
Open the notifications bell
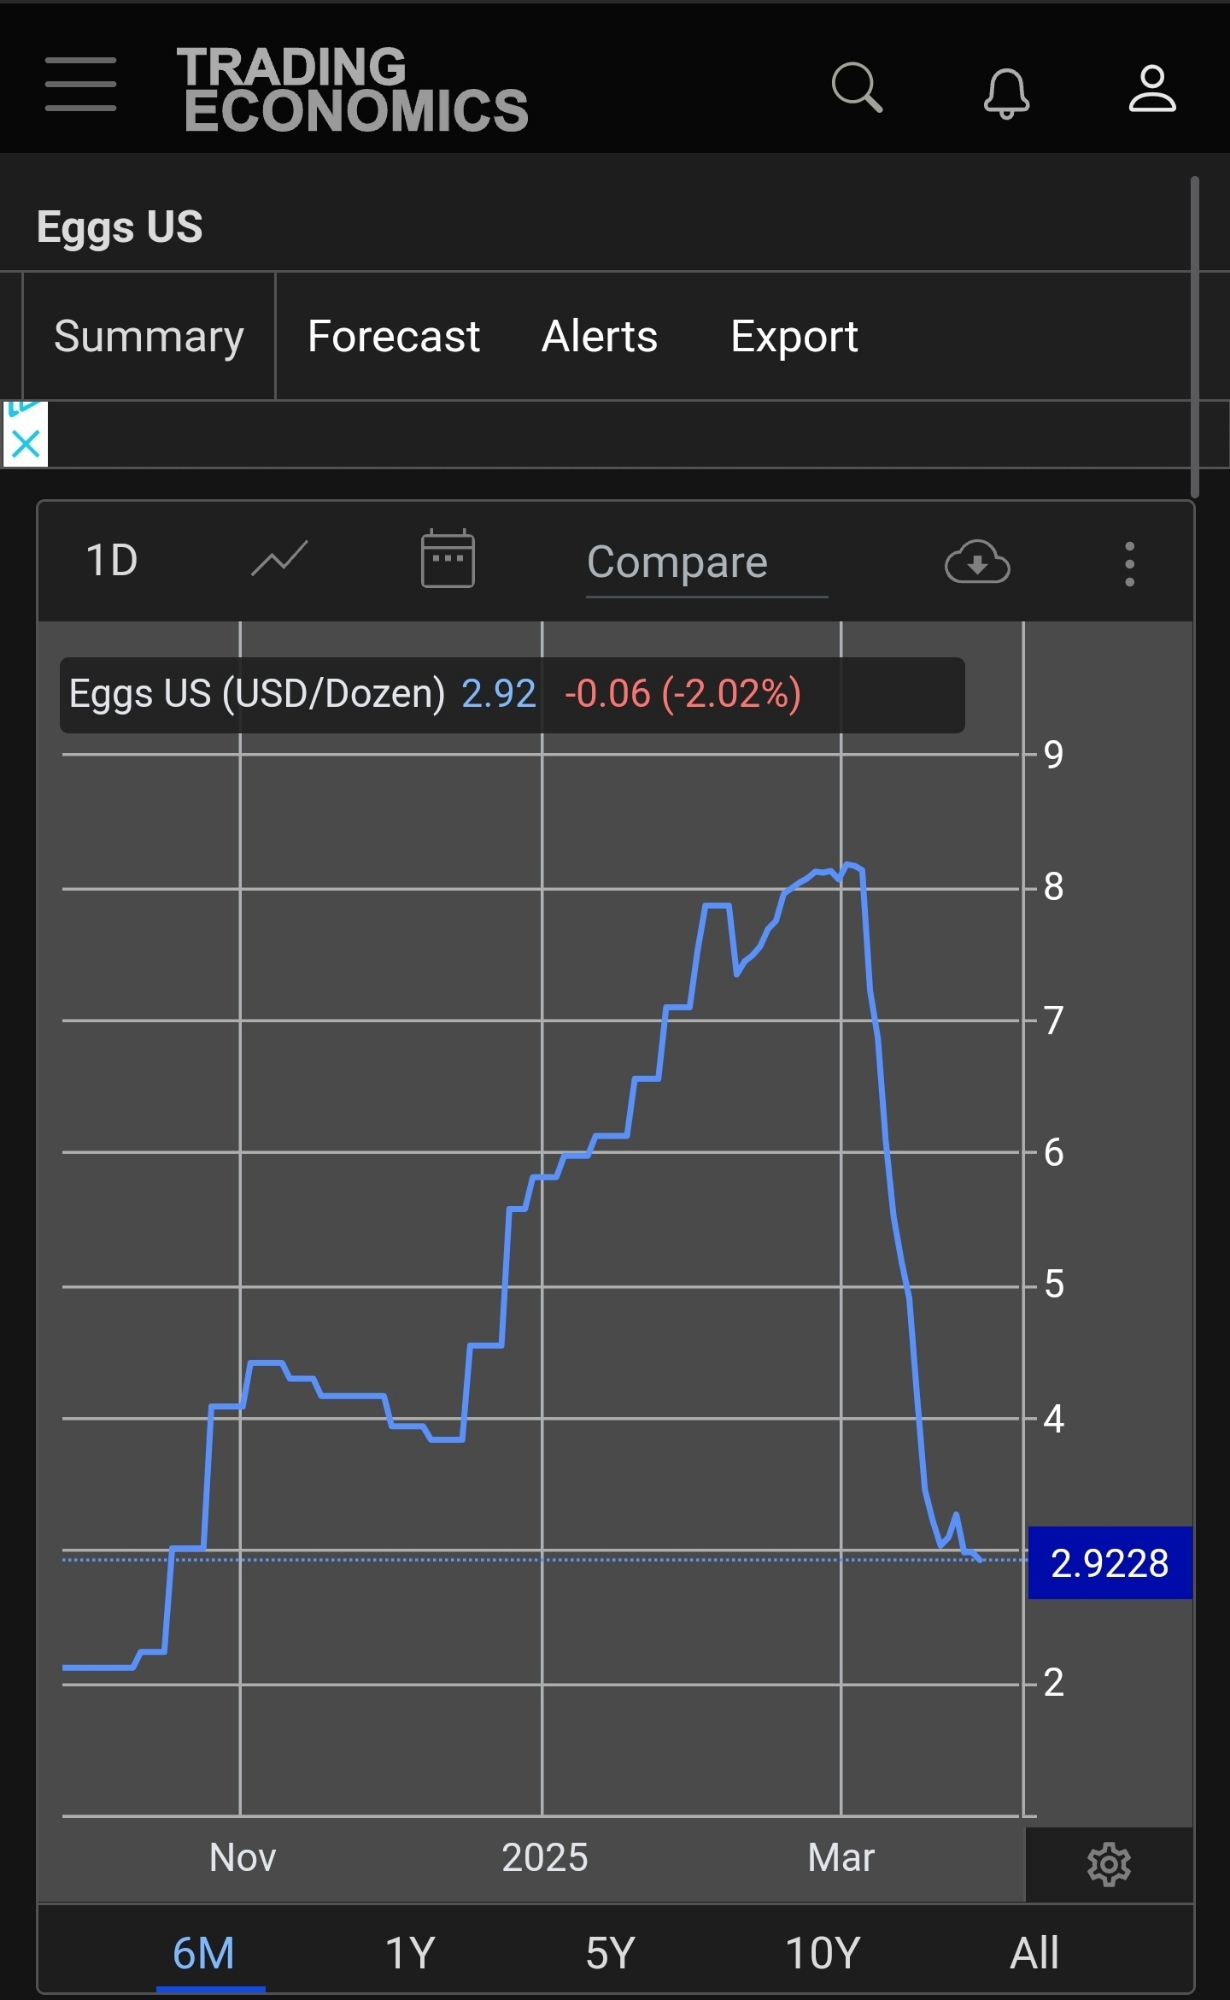coord(1006,92)
